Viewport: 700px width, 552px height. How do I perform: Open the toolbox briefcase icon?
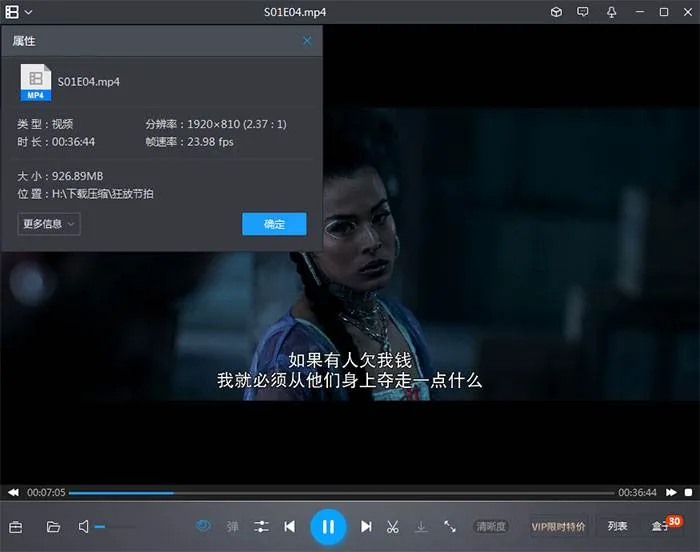[x=16, y=527]
